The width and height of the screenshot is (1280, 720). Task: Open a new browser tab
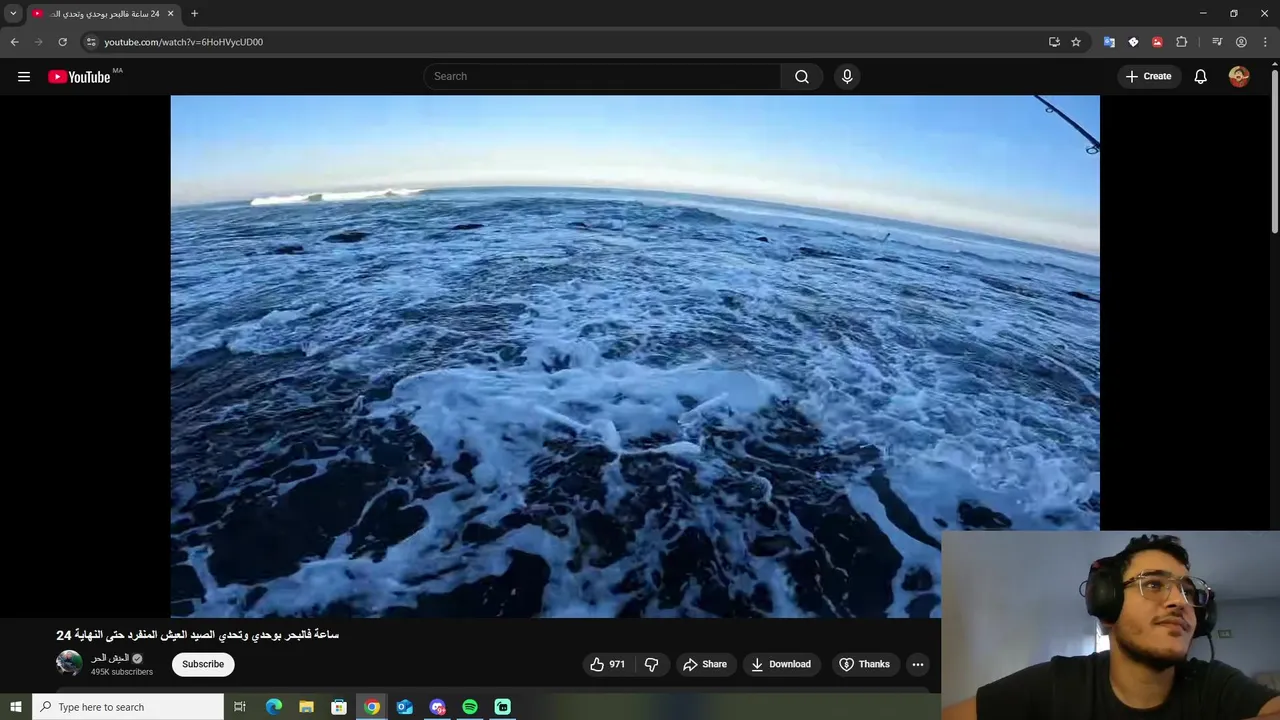(x=194, y=14)
